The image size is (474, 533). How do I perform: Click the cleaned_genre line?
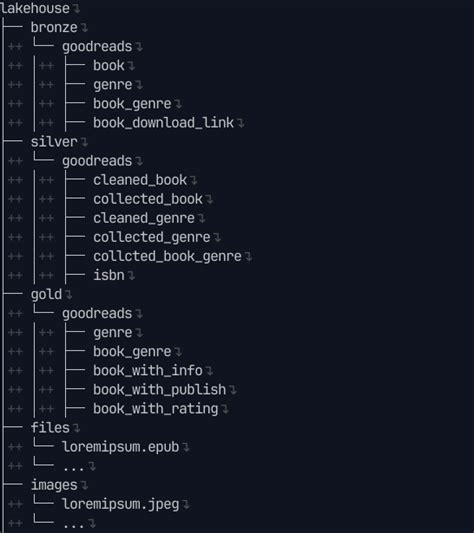click(x=144, y=218)
